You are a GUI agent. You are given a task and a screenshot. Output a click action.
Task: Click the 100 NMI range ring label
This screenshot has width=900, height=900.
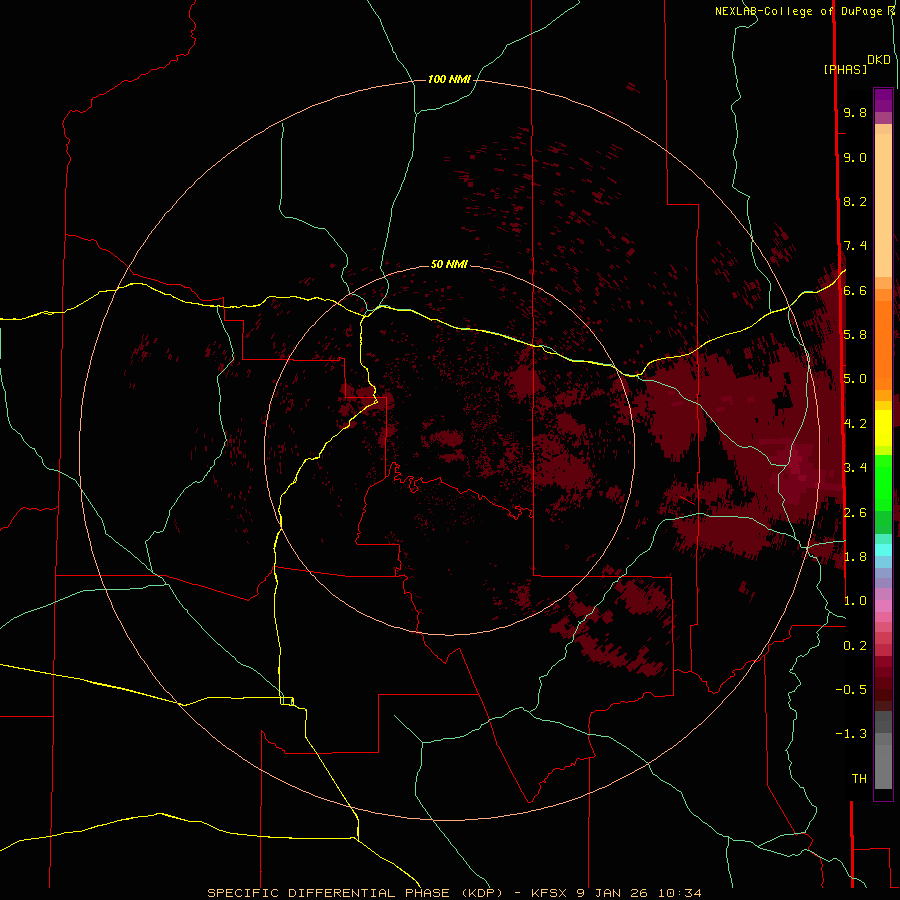tap(449, 79)
